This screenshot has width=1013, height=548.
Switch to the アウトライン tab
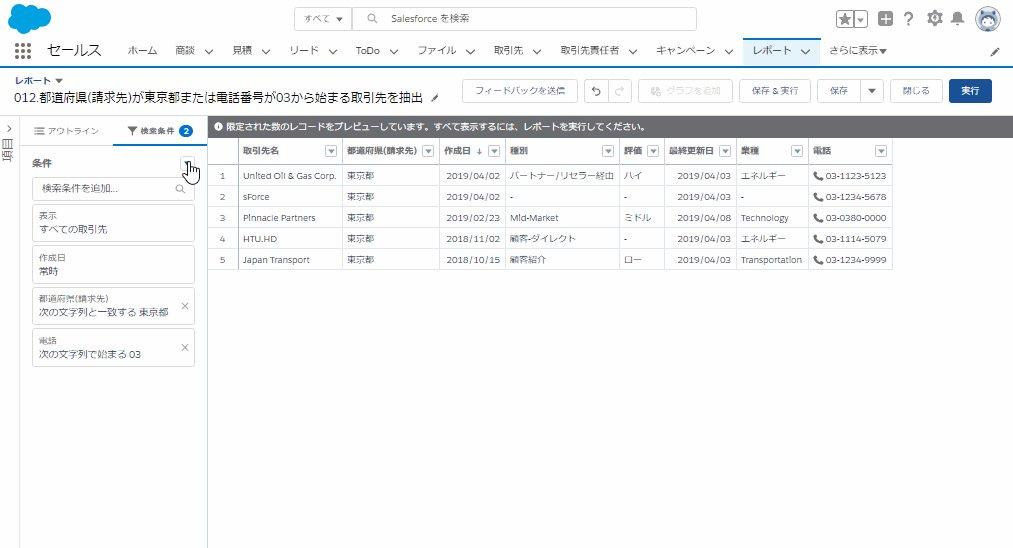(67, 131)
